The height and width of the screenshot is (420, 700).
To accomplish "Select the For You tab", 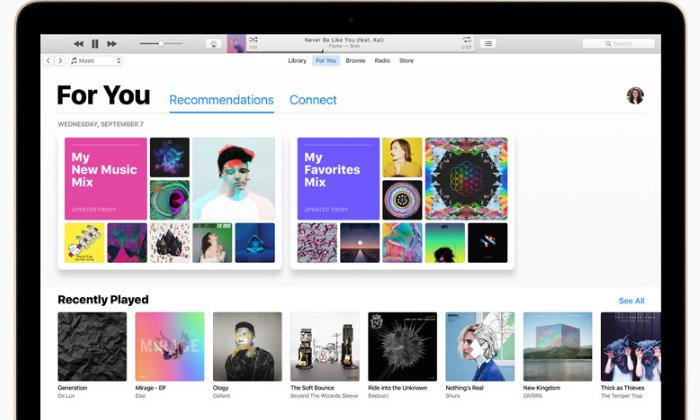I will (326, 61).
